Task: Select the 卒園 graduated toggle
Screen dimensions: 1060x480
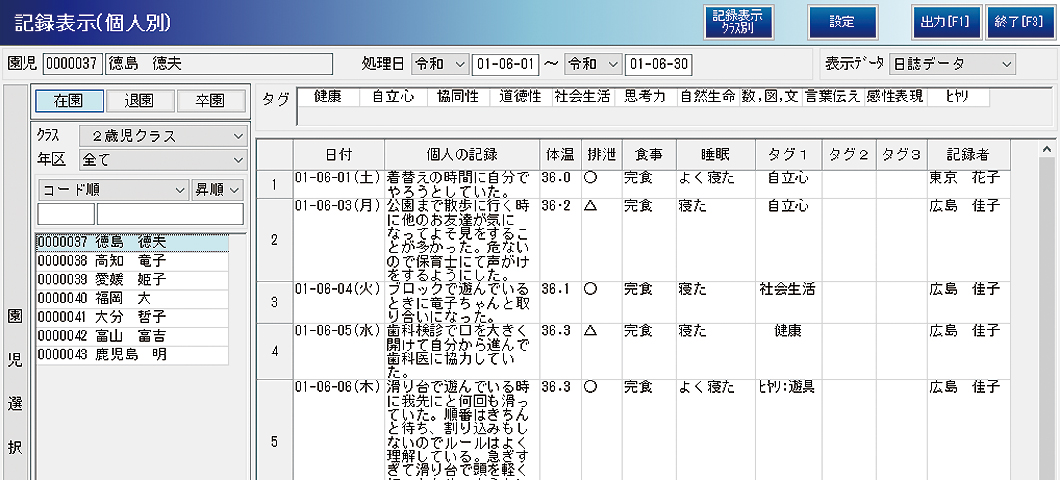Action: [x=210, y=101]
